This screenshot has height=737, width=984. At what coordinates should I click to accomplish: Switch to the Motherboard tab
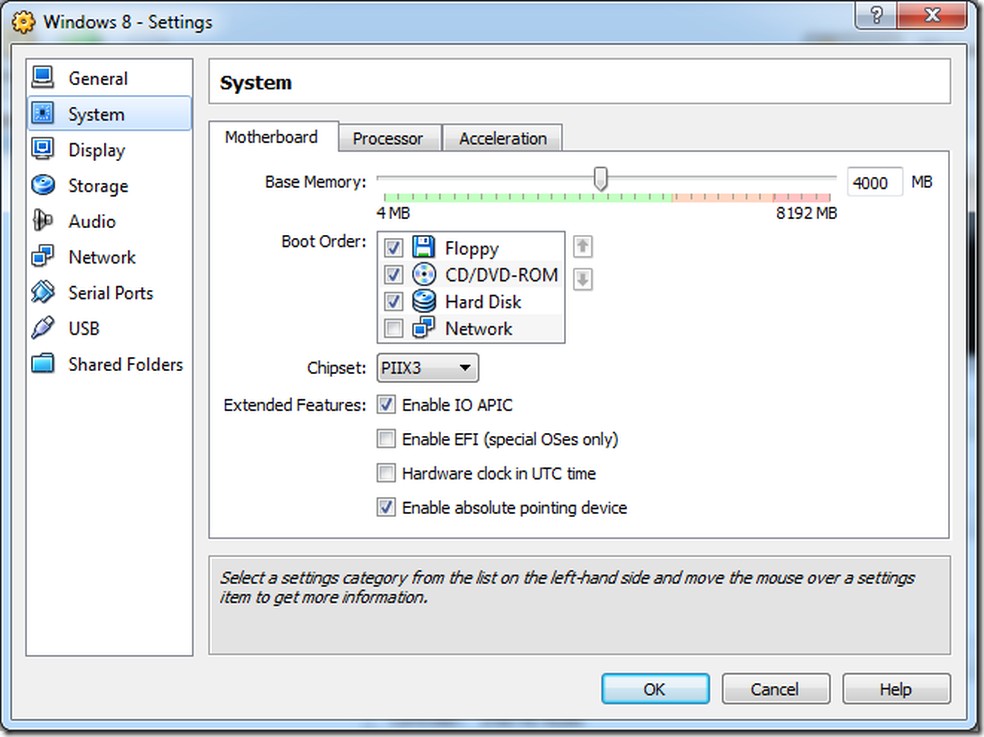pyautogui.click(x=272, y=137)
